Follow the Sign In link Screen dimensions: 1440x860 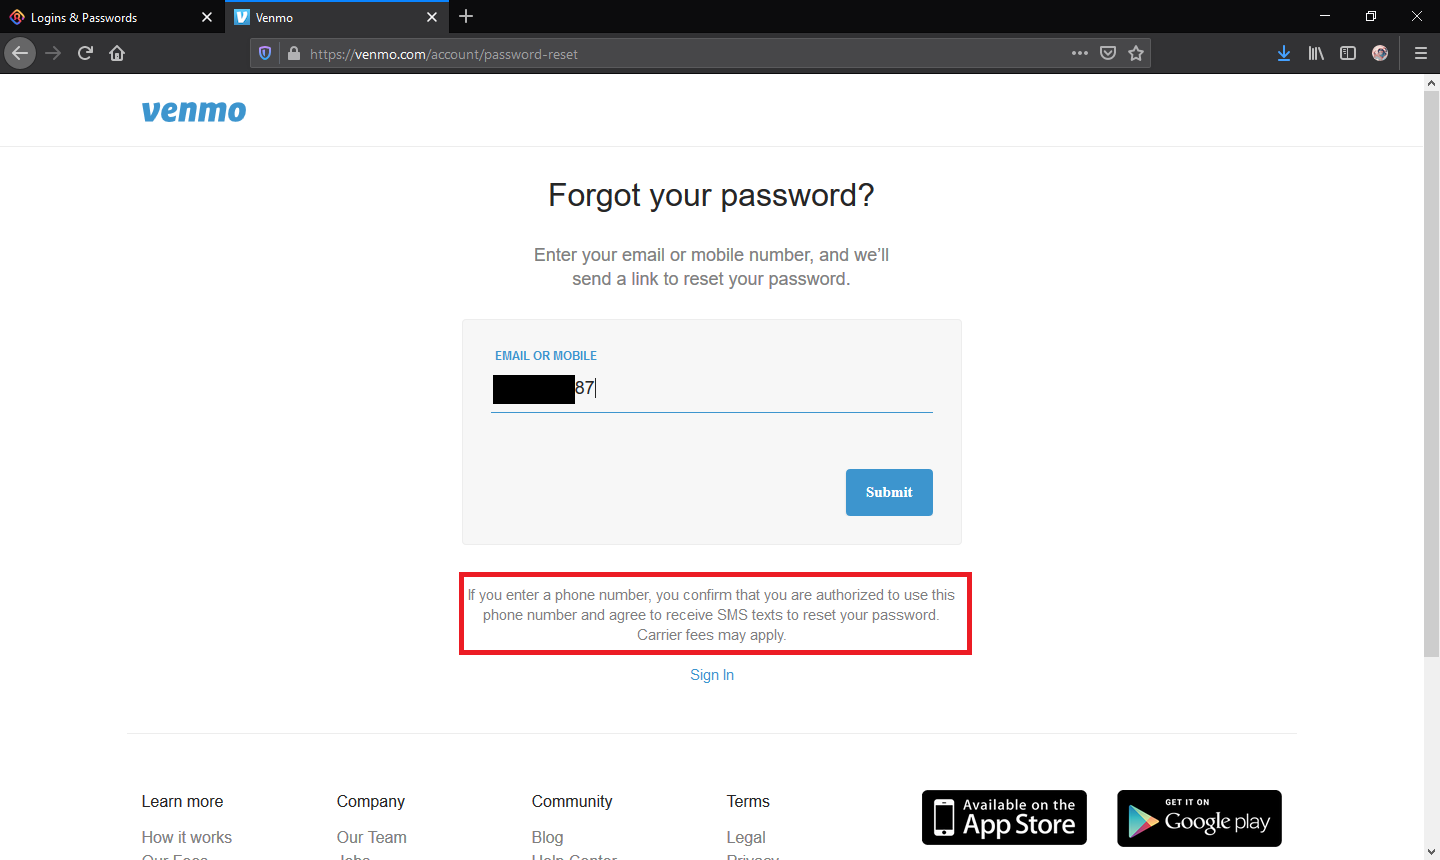coord(712,675)
